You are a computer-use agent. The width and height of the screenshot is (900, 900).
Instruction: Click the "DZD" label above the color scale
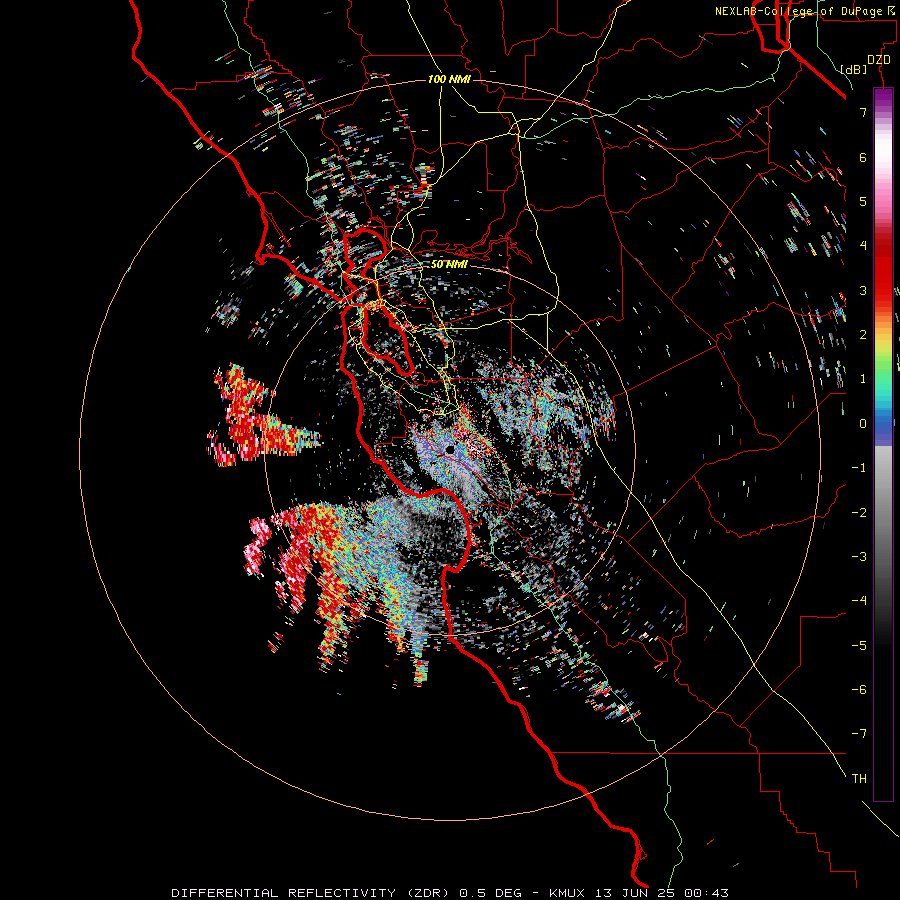879,60
